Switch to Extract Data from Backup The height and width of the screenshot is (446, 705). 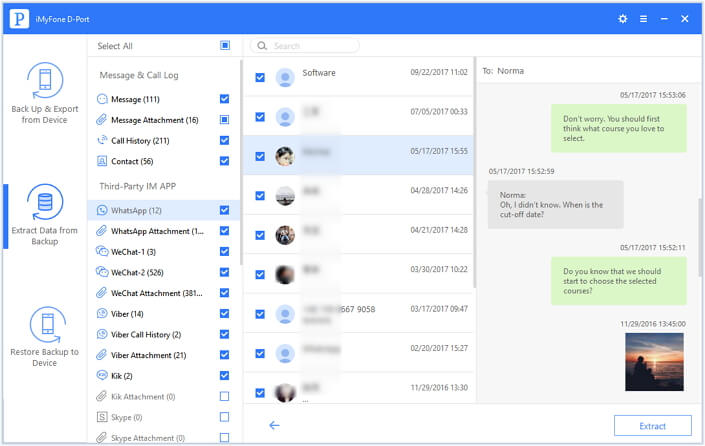(45, 215)
